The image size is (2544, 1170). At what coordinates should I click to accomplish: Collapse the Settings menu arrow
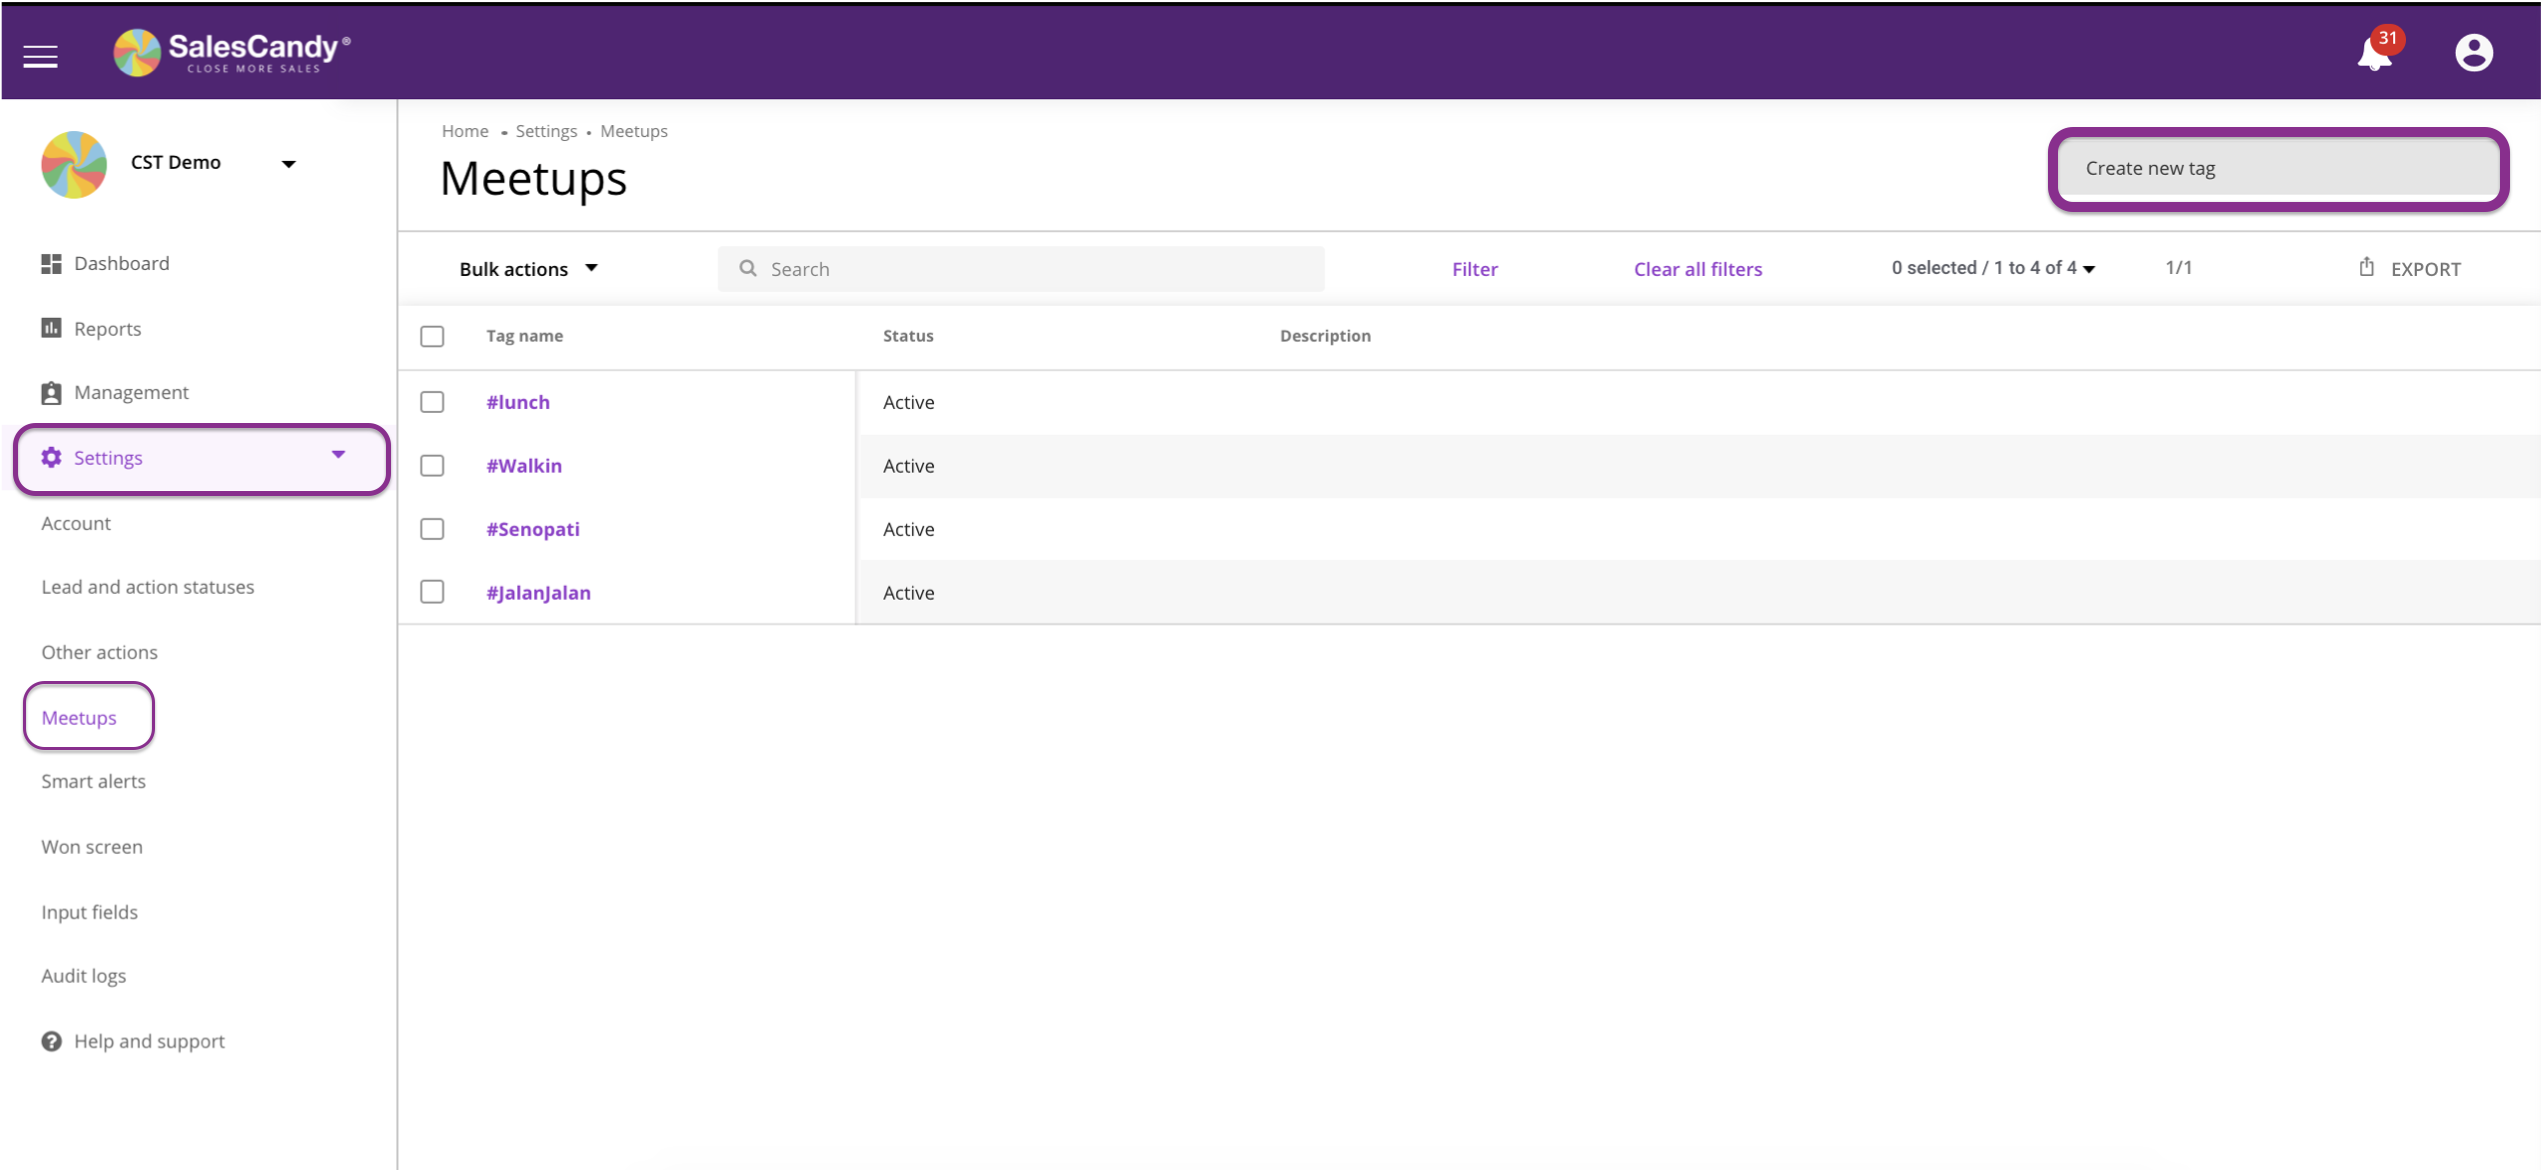click(x=338, y=455)
